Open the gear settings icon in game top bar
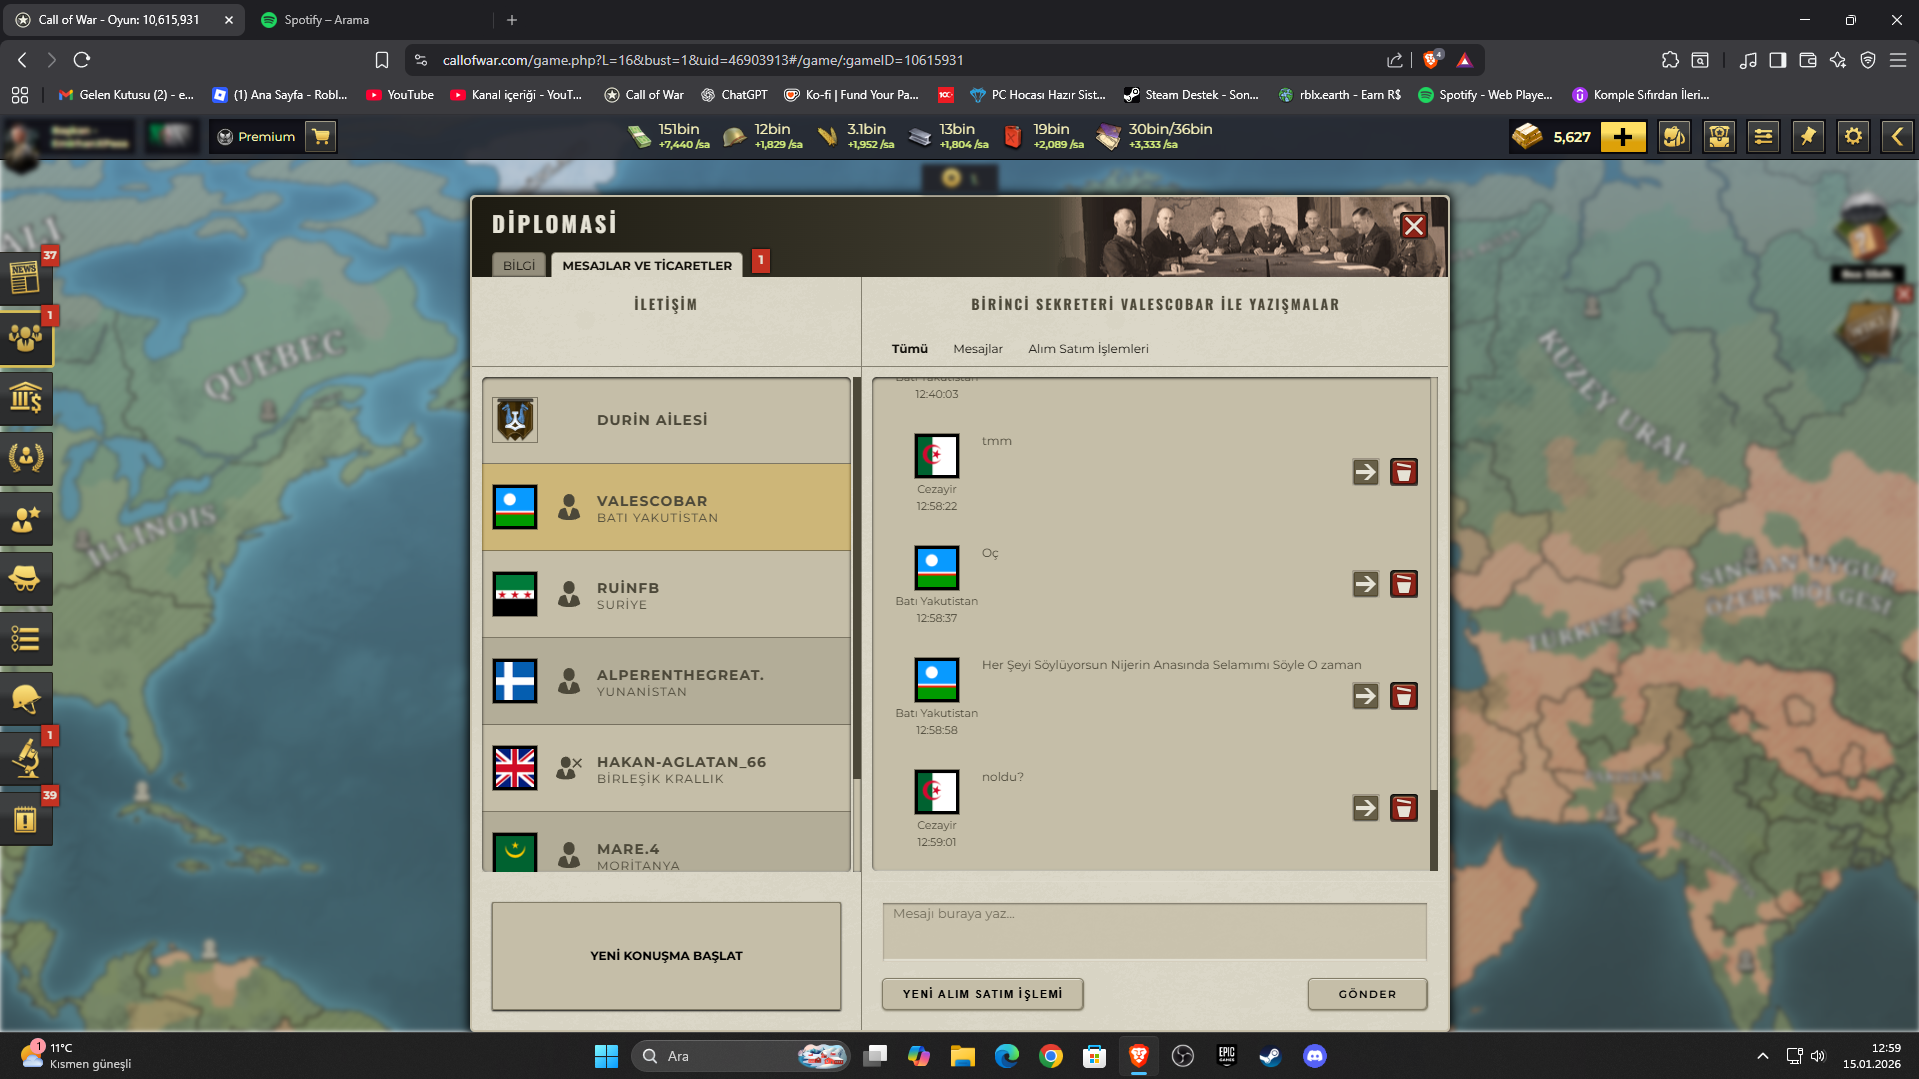Image resolution: width=1919 pixels, height=1079 pixels. point(1853,136)
